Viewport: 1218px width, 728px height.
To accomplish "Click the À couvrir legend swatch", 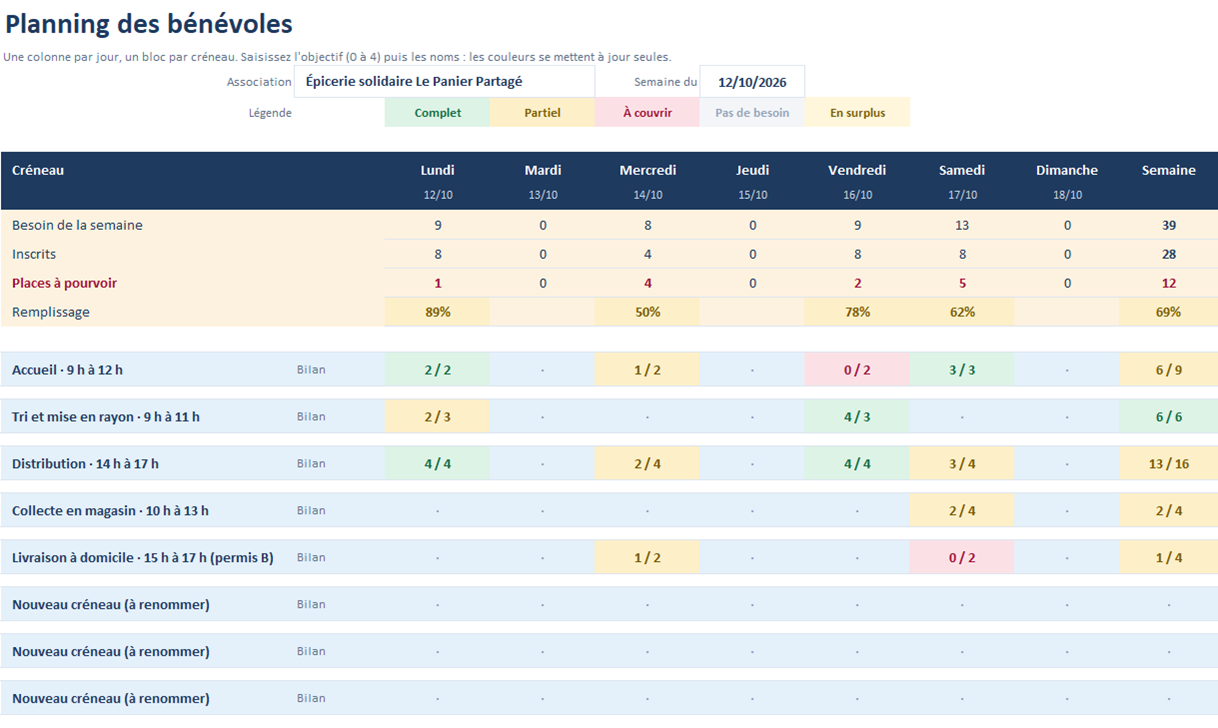I will [647, 113].
